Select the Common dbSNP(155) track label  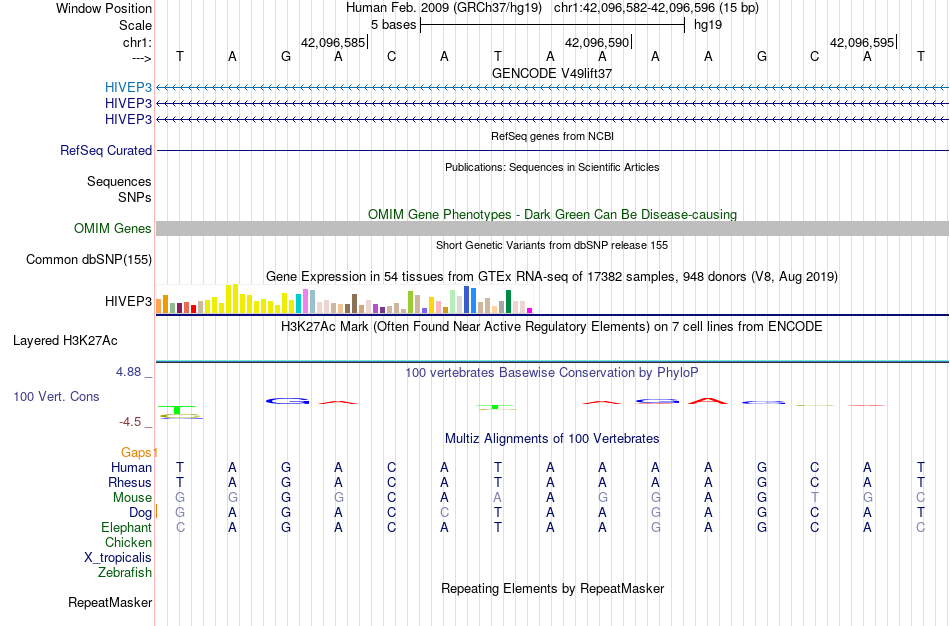(x=89, y=259)
